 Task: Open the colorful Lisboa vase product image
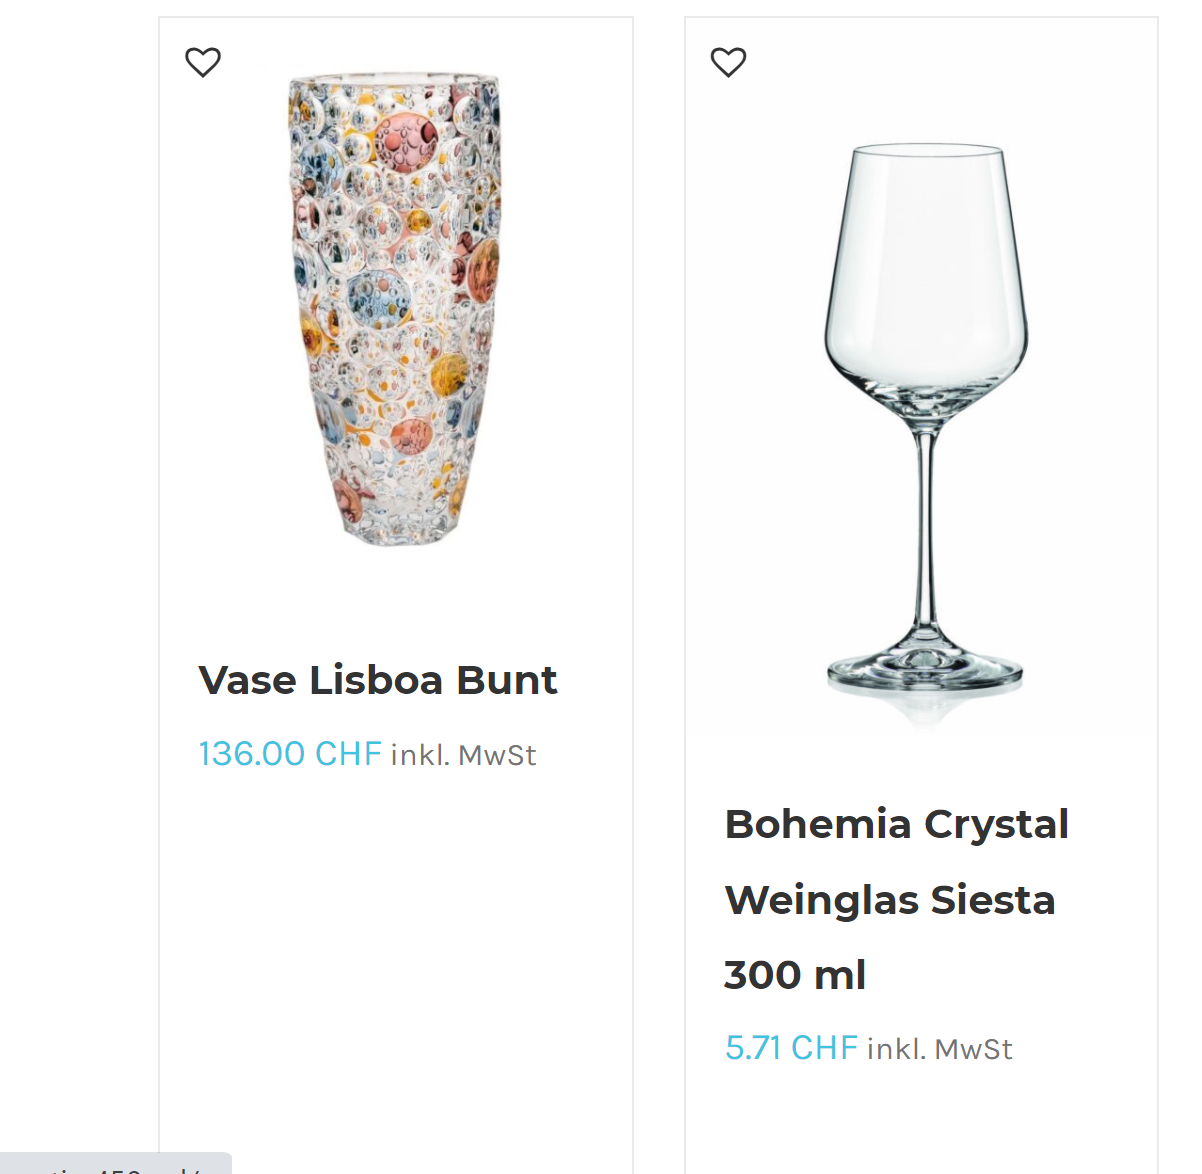pos(396,310)
